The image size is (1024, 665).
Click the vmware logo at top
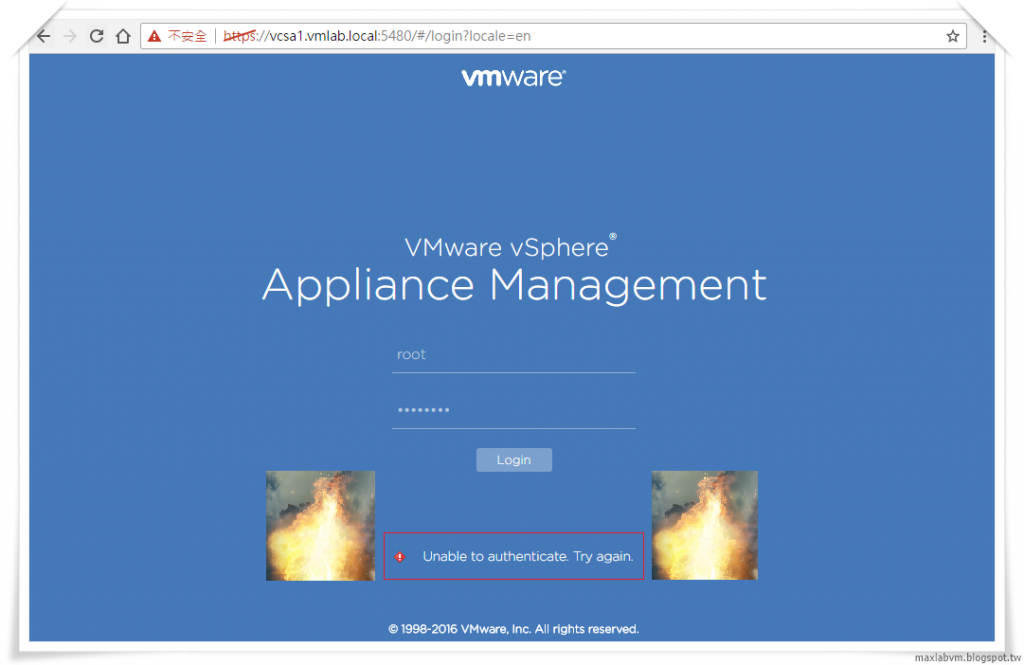tap(513, 78)
